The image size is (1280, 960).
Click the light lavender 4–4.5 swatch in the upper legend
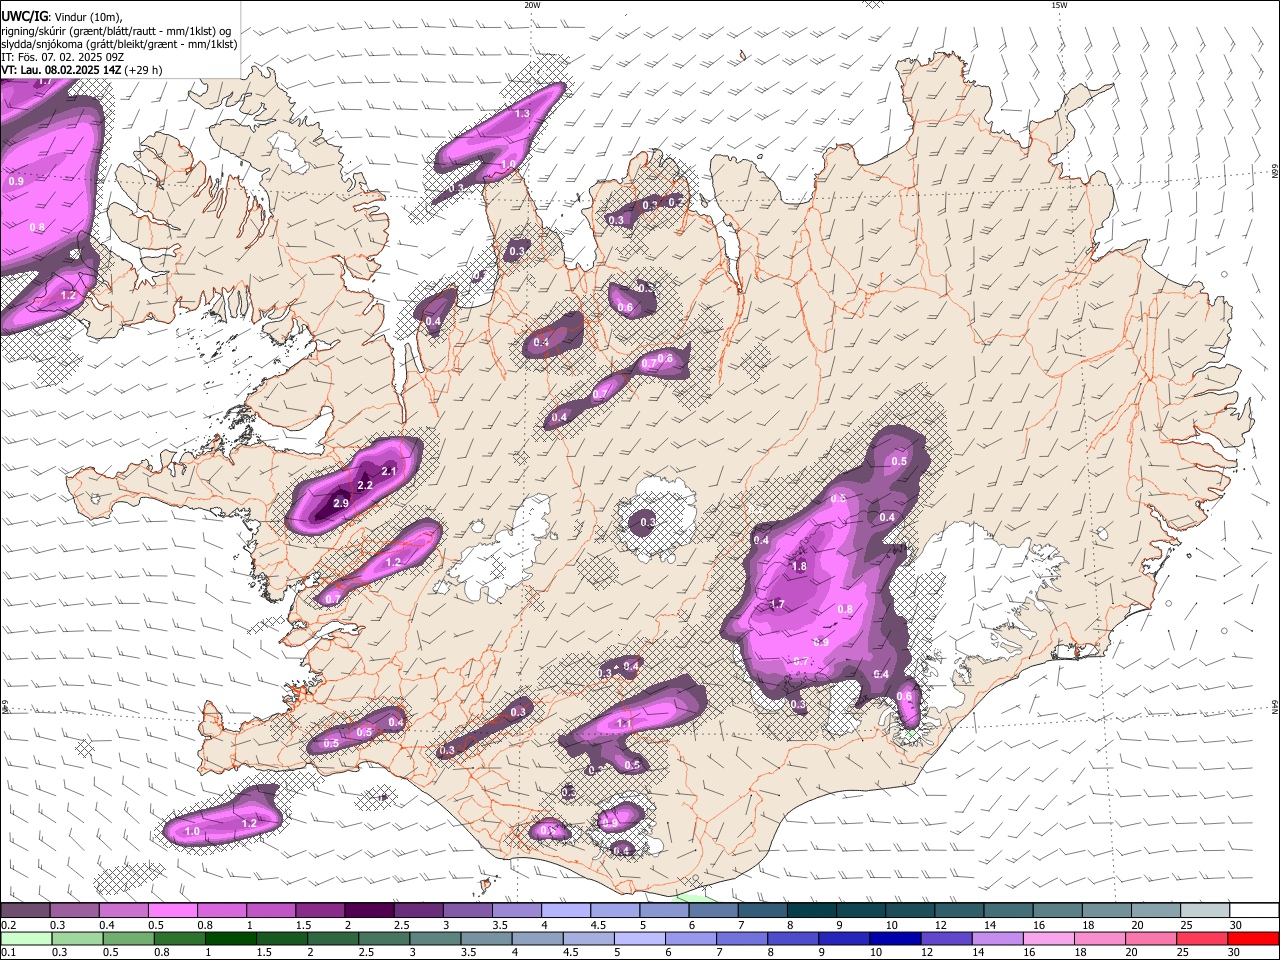565,911
